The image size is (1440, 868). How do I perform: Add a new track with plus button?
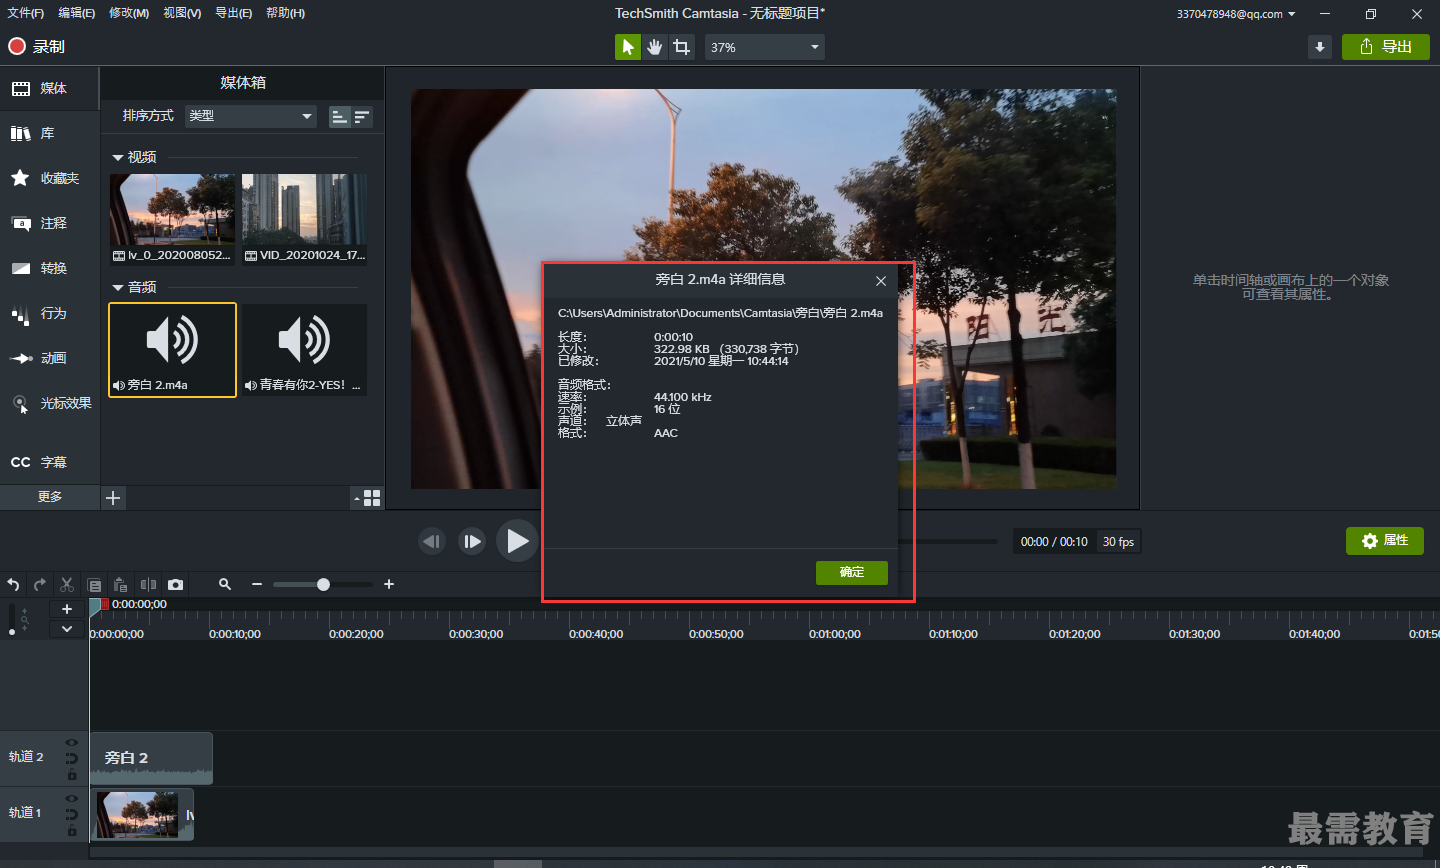67,609
